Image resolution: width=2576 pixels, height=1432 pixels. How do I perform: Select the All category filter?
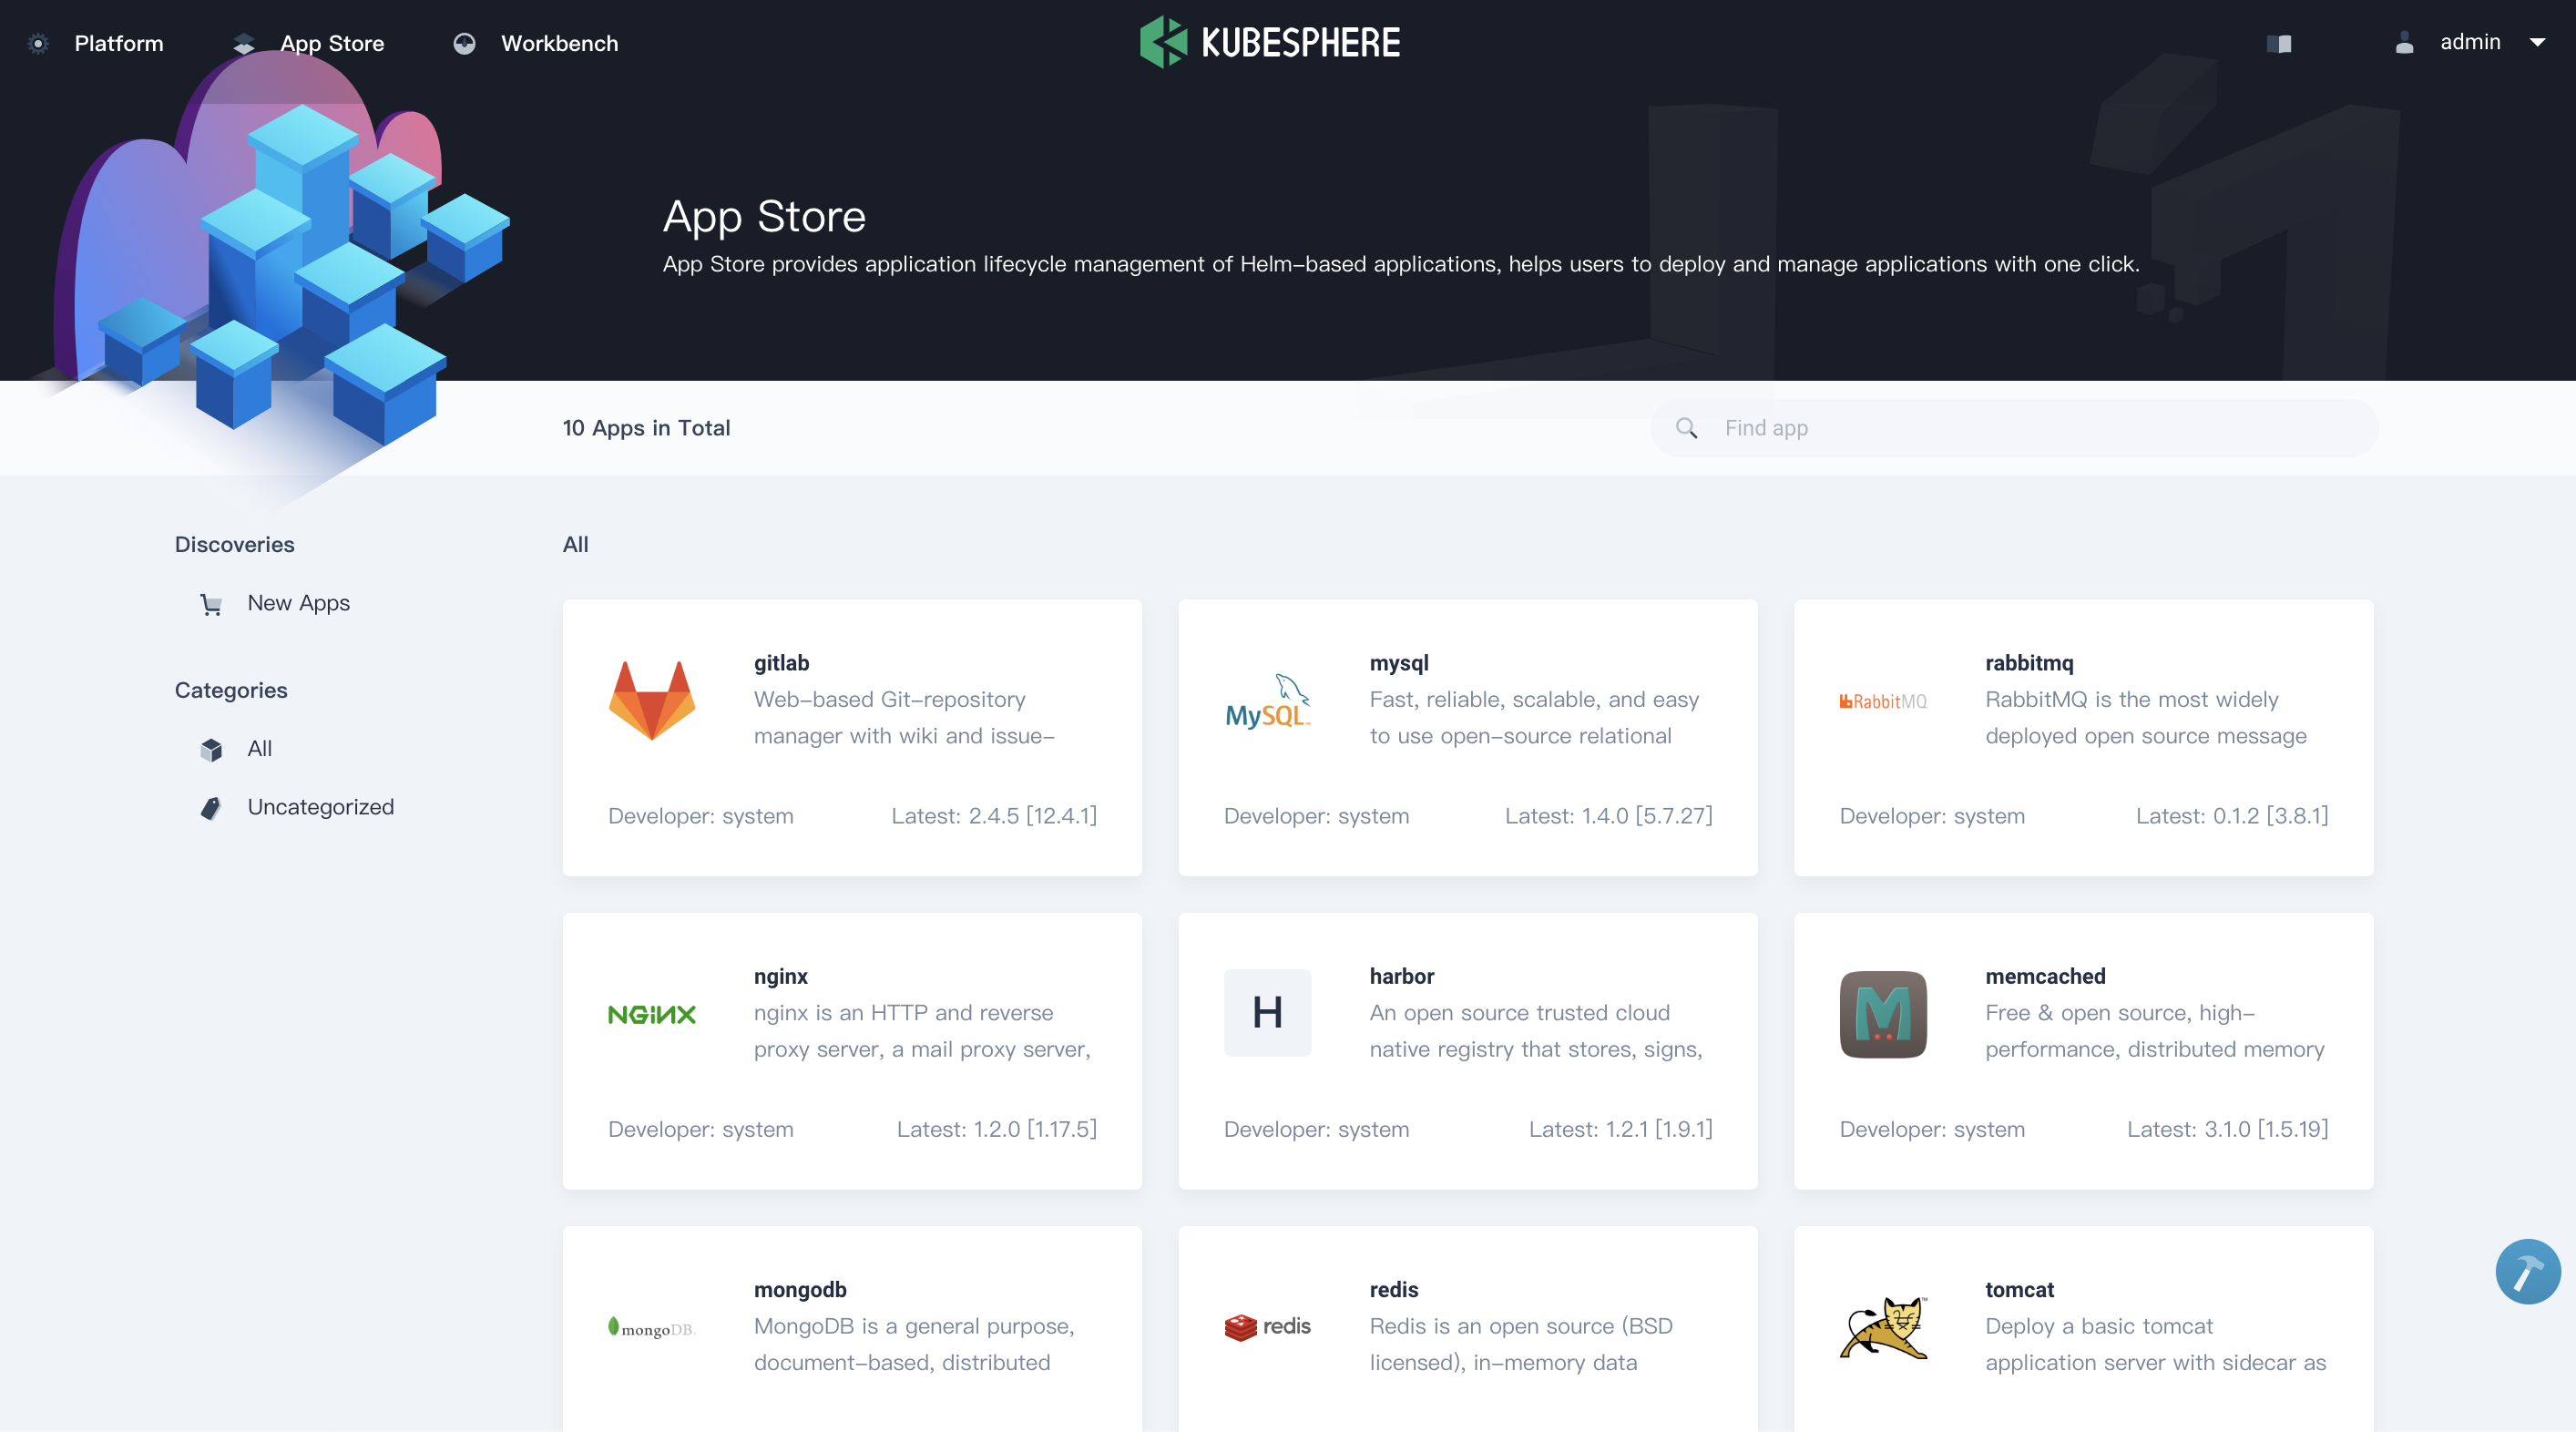tap(259, 748)
